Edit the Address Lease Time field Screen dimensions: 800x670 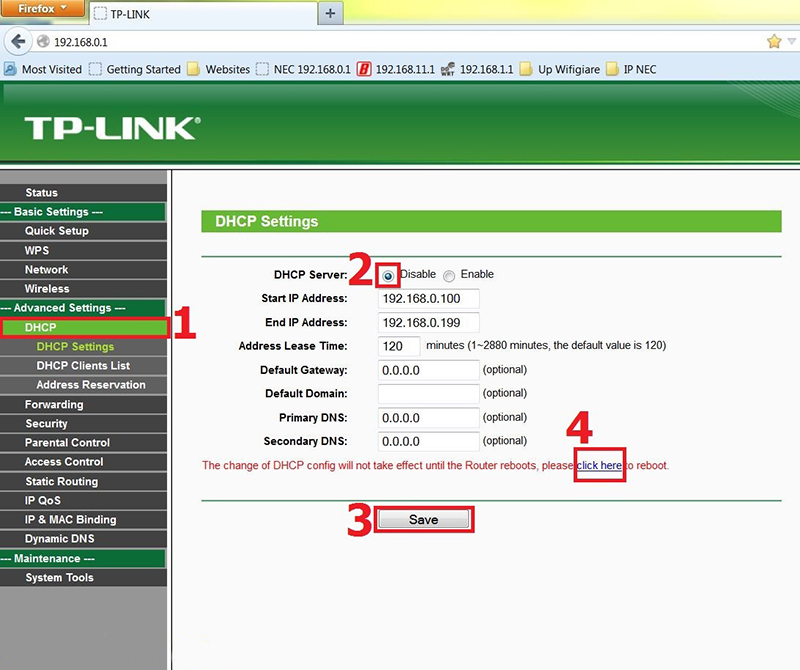(x=399, y=346)
